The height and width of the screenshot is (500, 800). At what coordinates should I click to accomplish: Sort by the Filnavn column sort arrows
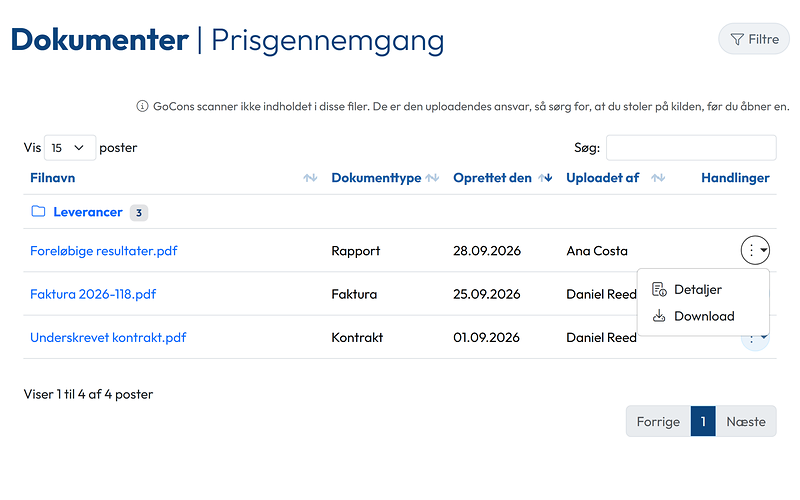coord(310,178)
